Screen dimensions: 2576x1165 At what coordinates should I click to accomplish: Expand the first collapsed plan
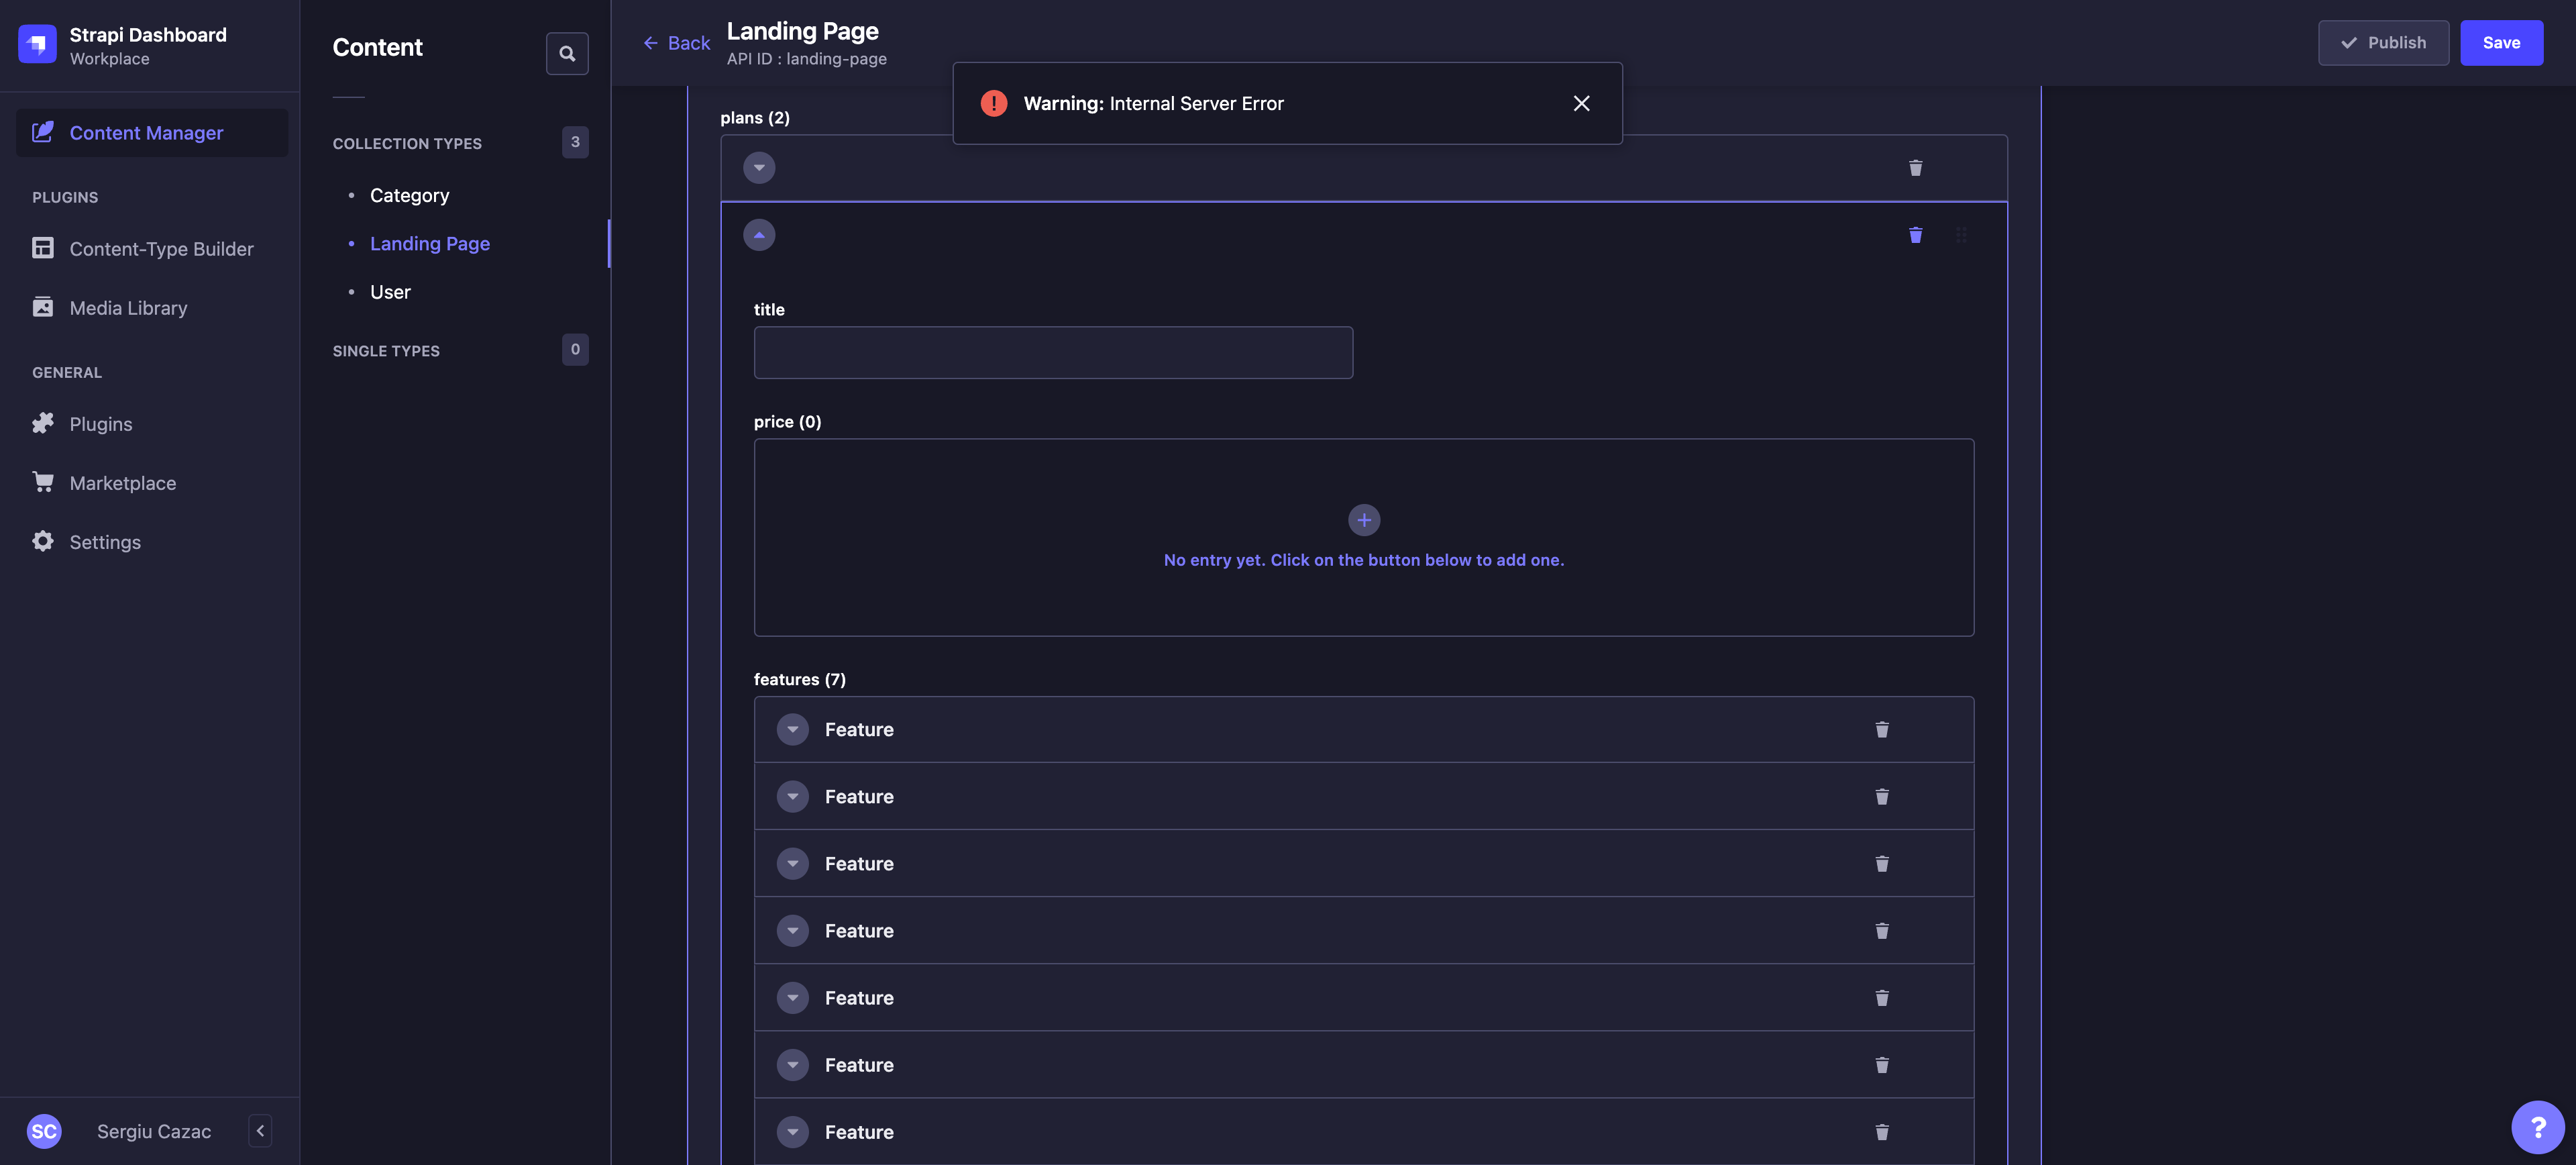click(759, 168)
